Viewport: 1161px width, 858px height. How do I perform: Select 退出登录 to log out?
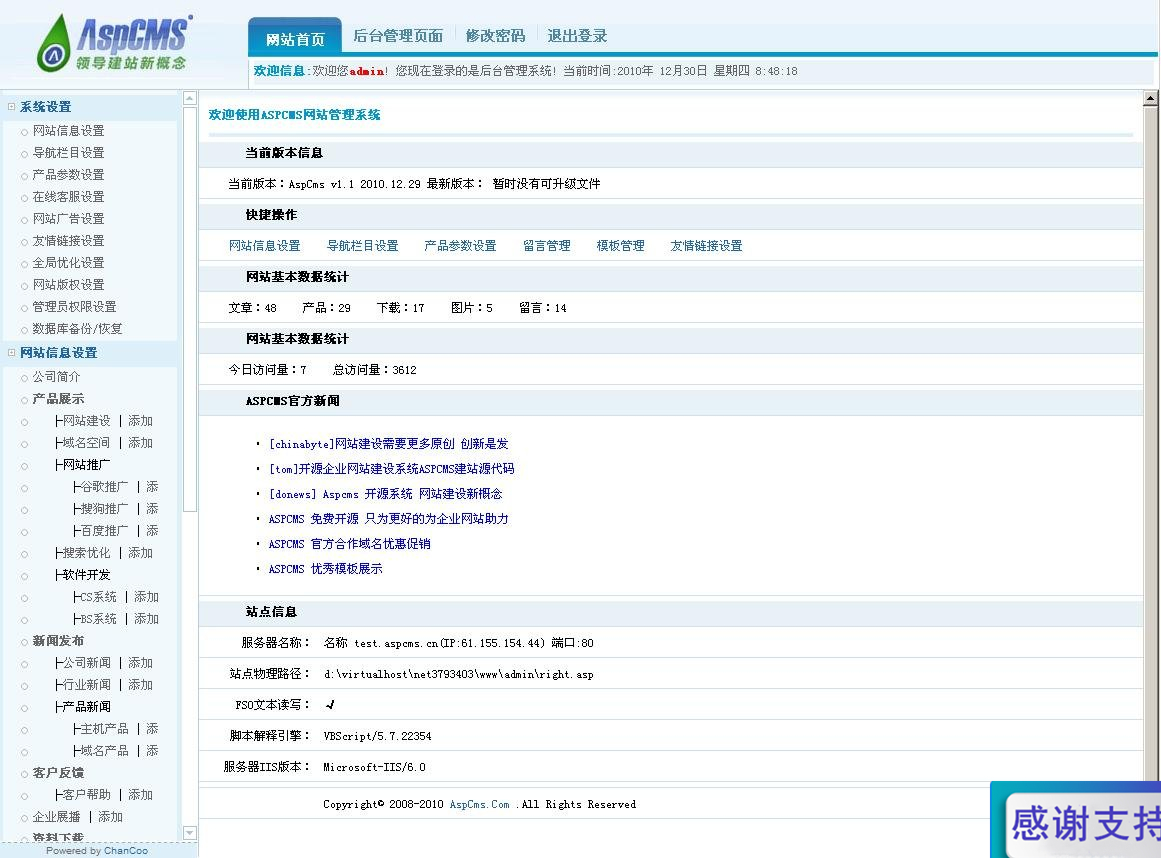click(x=577, y=36)
